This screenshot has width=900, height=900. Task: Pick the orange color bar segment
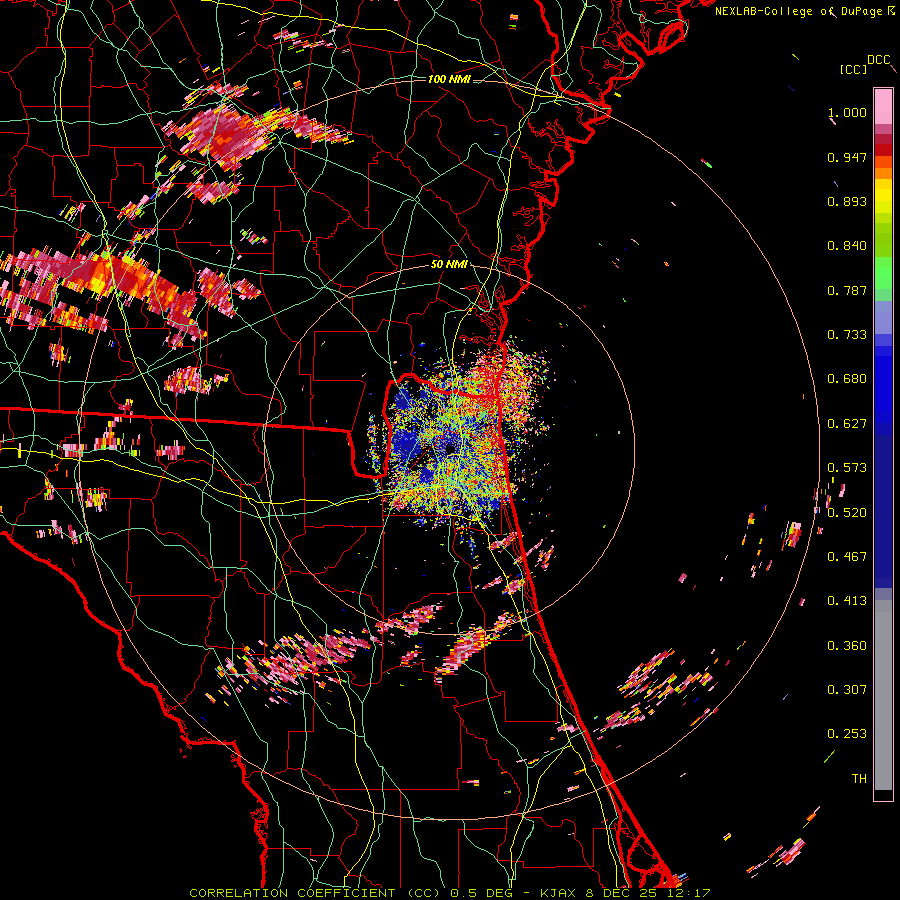(883, 173)
